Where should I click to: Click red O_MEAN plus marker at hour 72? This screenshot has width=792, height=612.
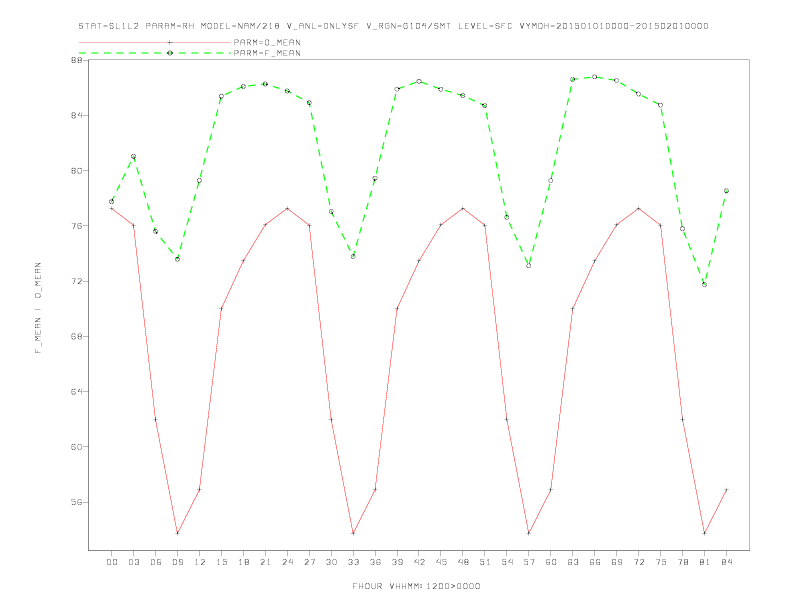[x=638, y=209]
